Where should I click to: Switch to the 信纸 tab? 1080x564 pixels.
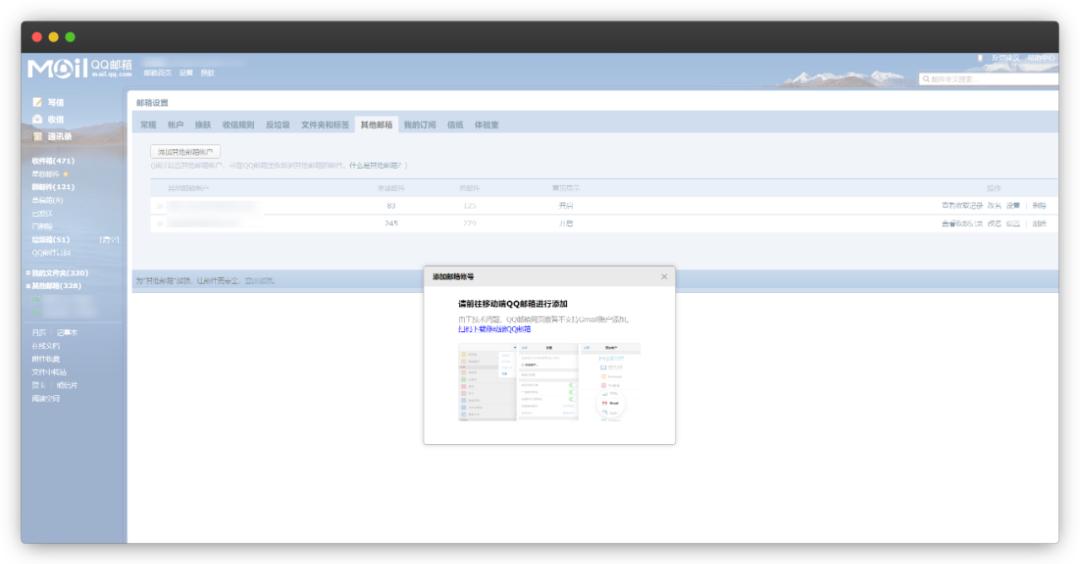coord(455,125)
